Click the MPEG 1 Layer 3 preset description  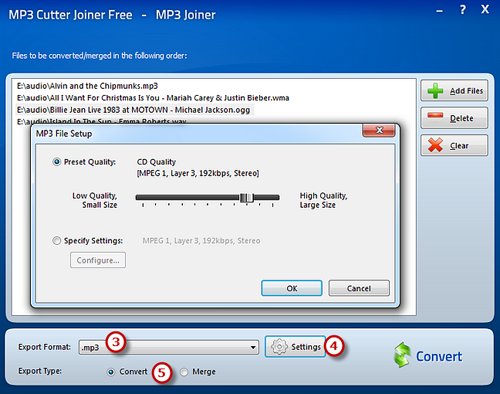(198, 173)
